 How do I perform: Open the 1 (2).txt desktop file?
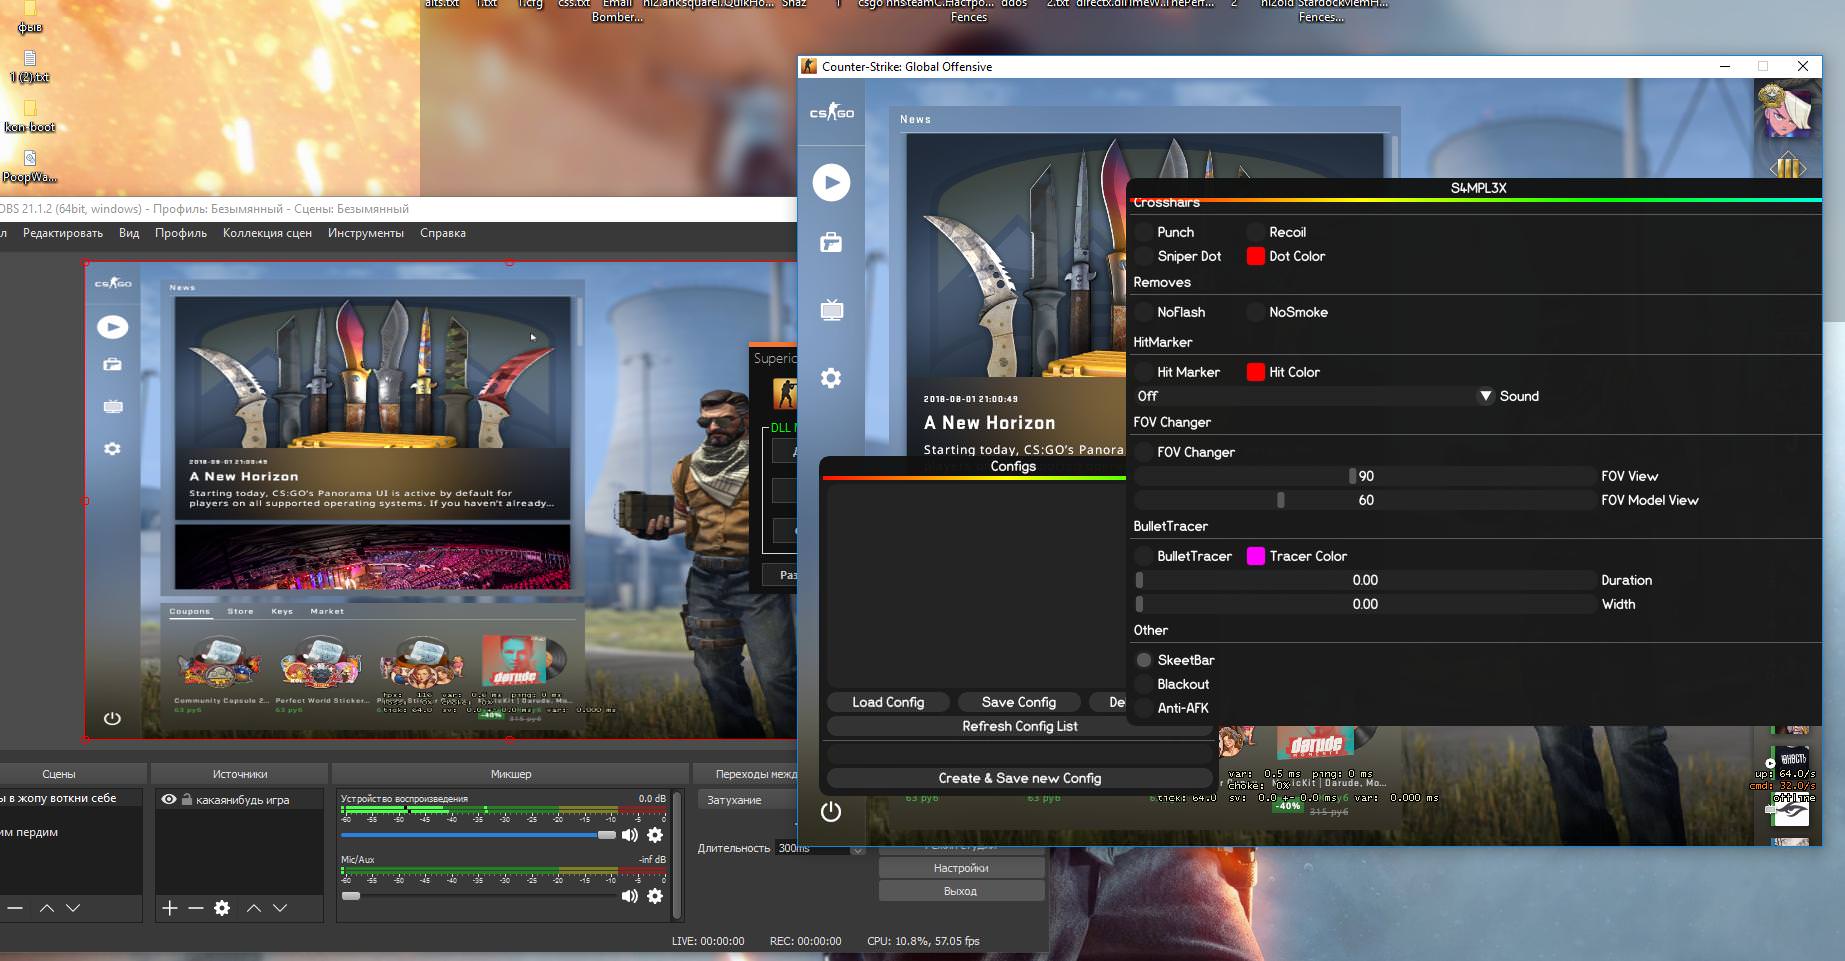[29, 66]
